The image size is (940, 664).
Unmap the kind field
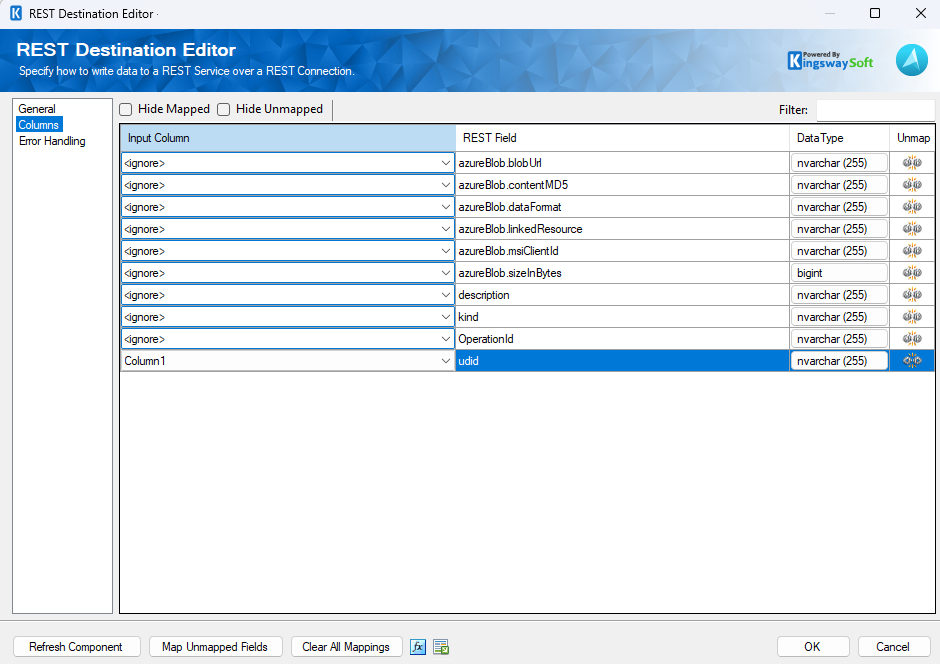coord(912,316)
